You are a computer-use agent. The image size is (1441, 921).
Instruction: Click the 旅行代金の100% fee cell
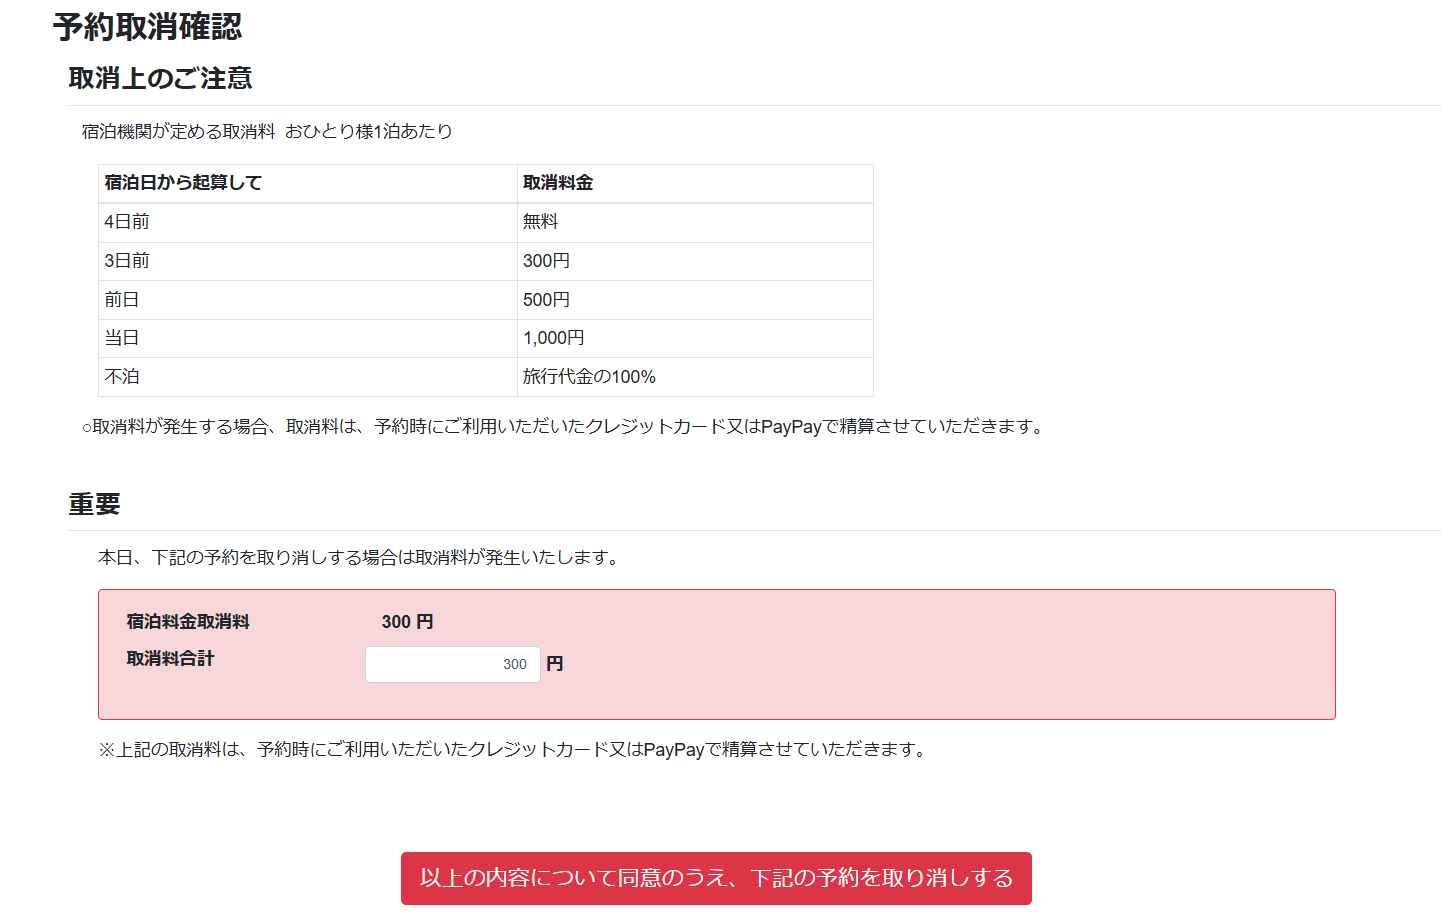coord(695,377)
